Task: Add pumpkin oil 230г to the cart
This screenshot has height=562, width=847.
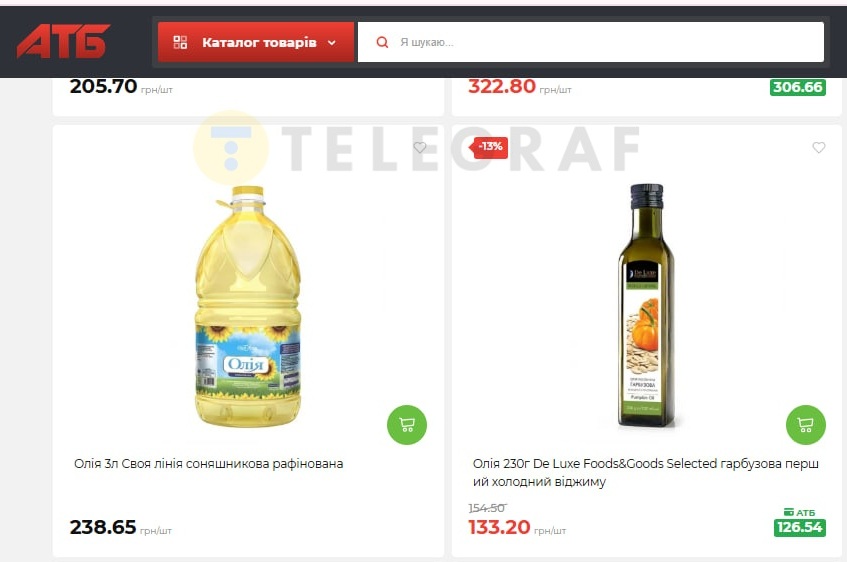Action: tap(805, 425)
